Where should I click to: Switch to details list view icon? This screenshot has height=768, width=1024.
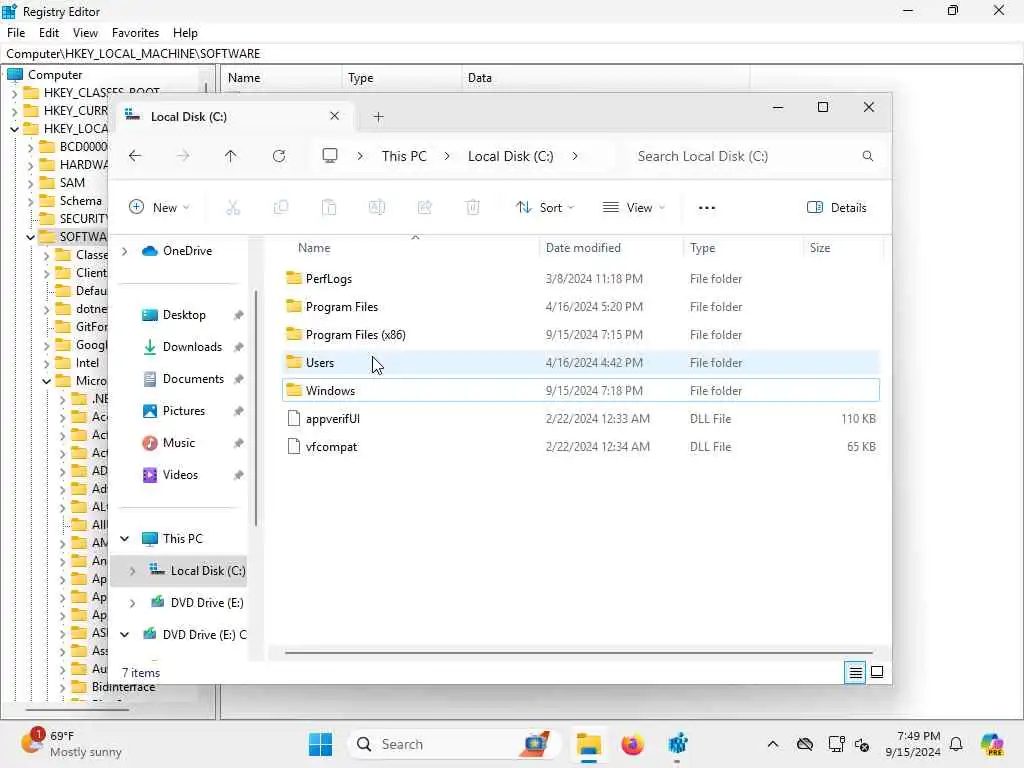855,672
